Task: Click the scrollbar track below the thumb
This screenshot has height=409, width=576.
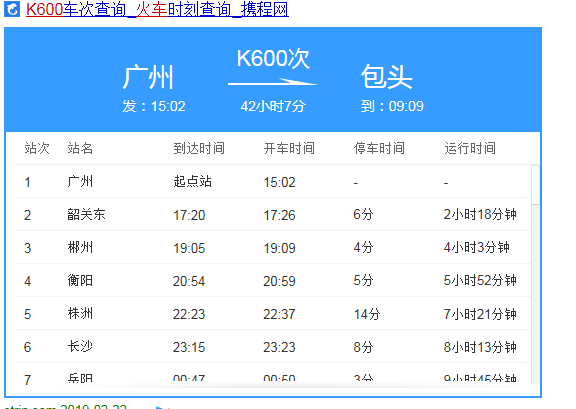Action: point(535,294)
